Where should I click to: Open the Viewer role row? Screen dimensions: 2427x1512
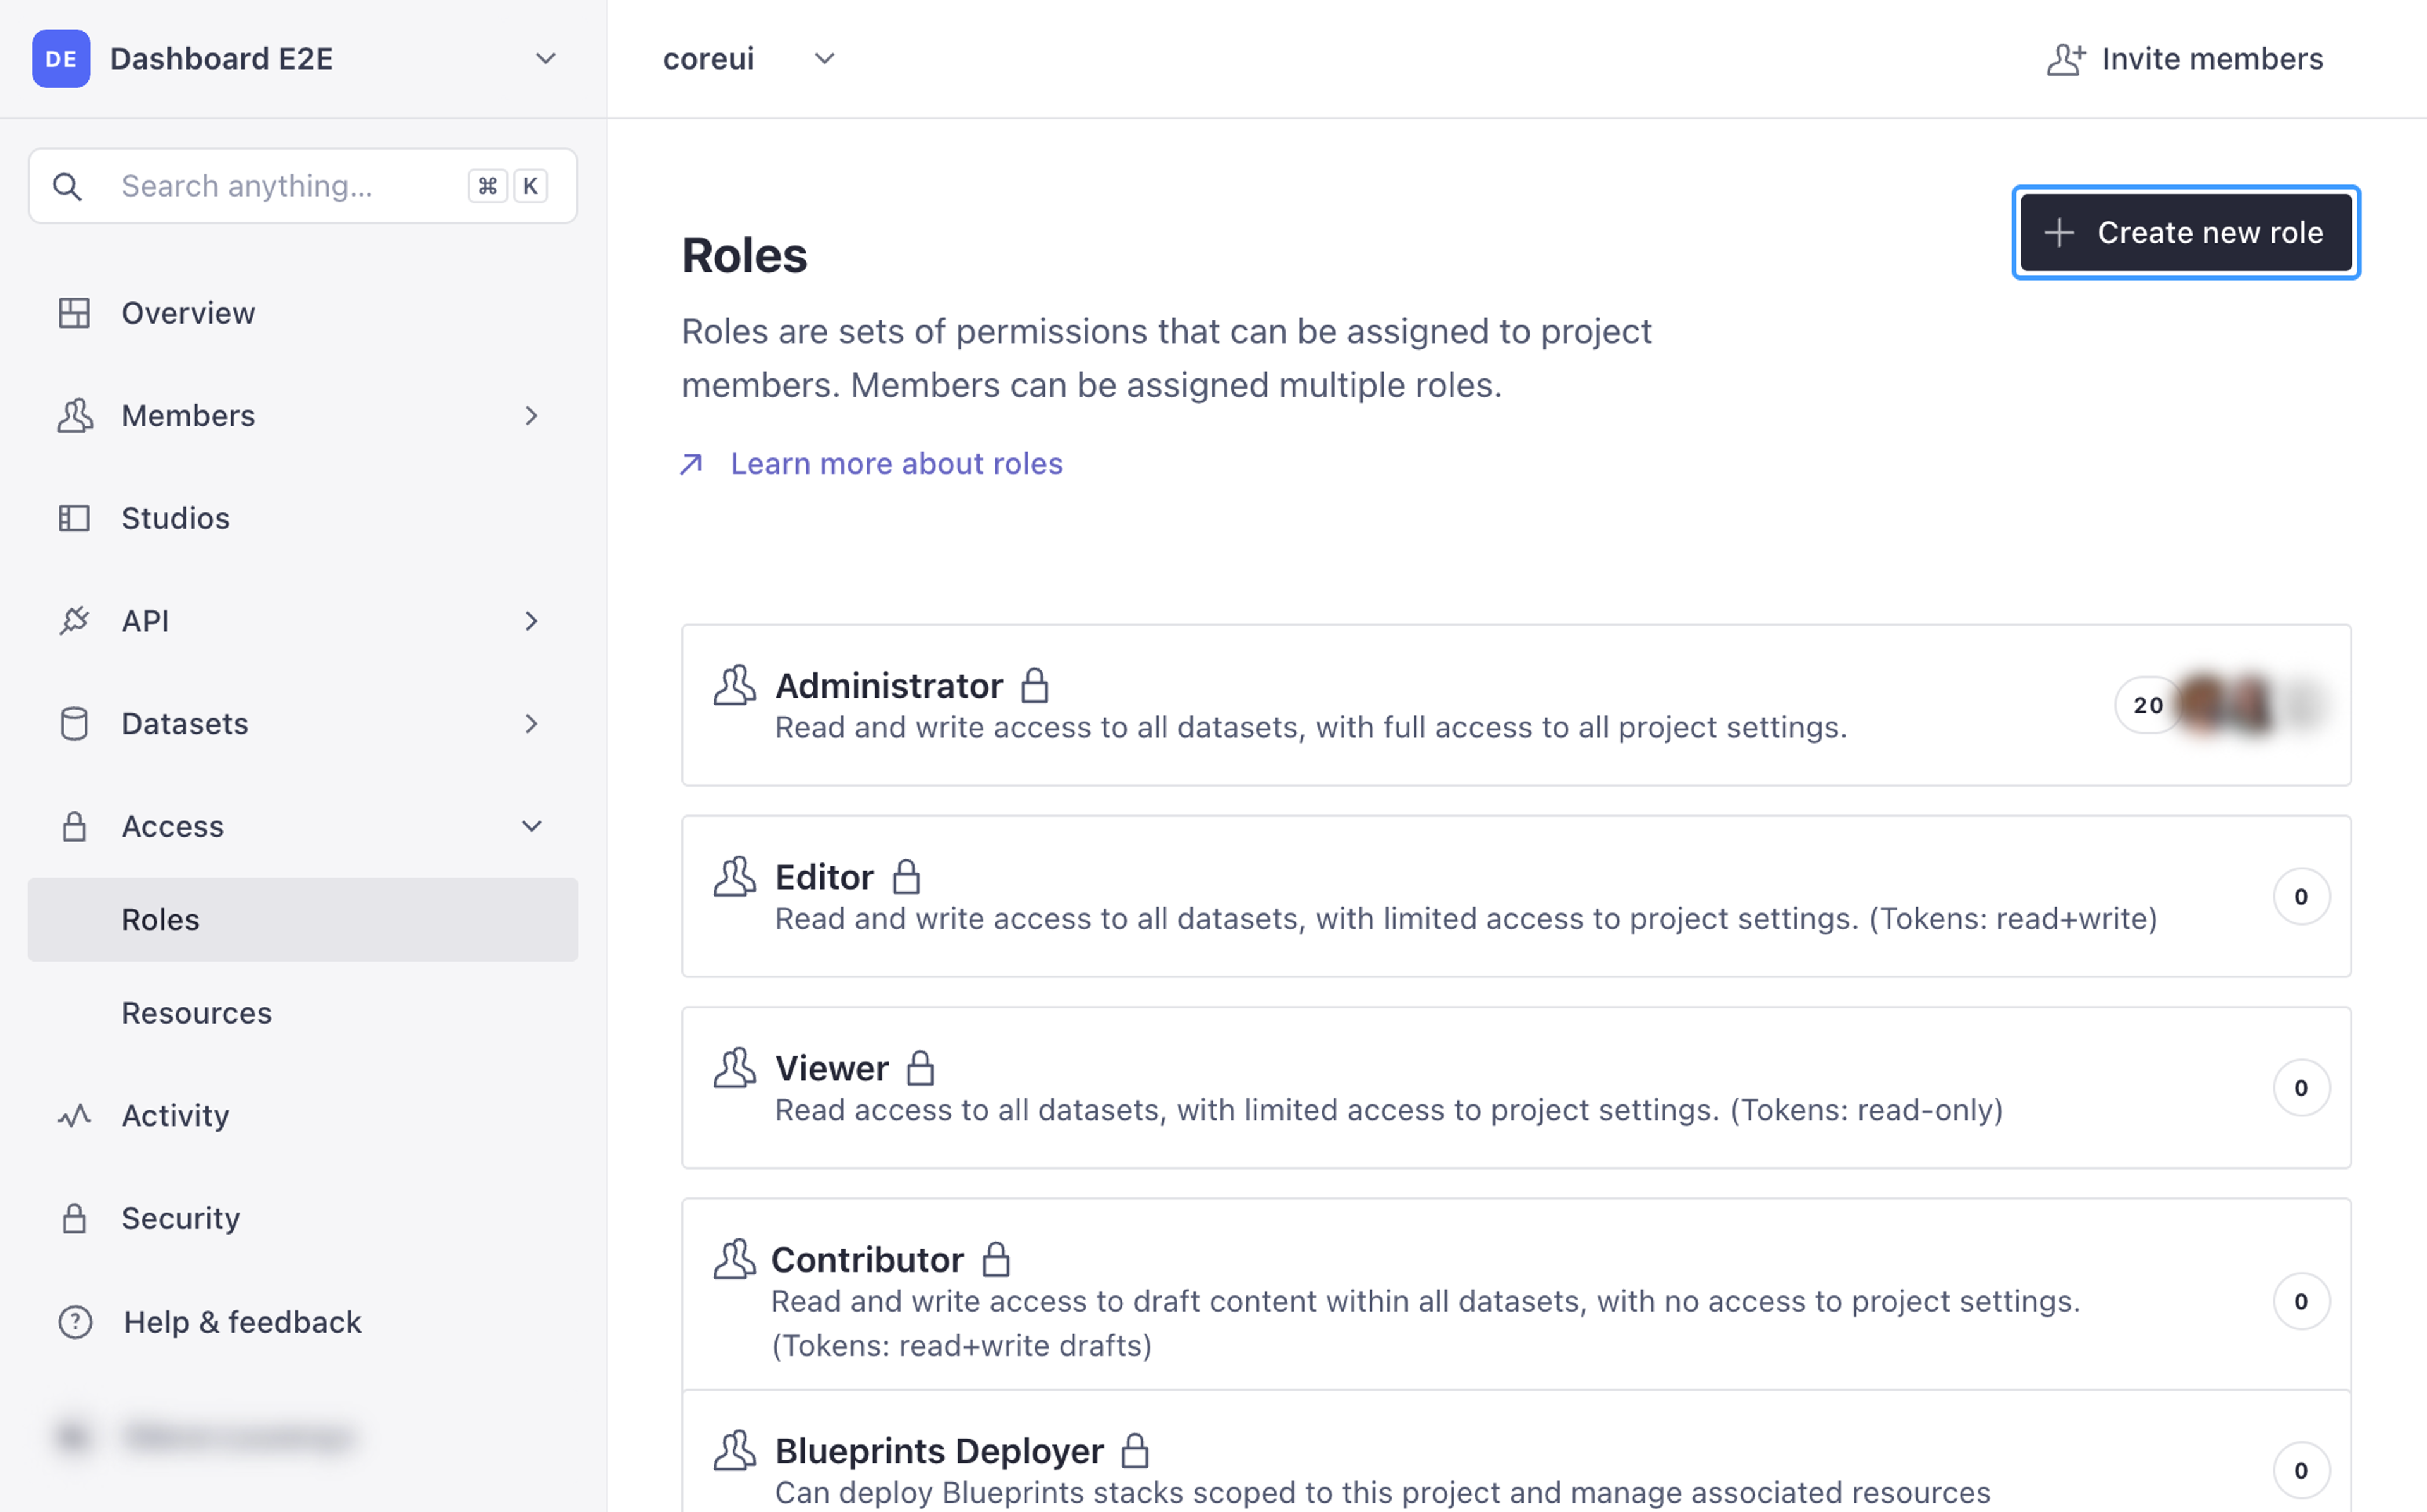click(x=1516, y=1088)
